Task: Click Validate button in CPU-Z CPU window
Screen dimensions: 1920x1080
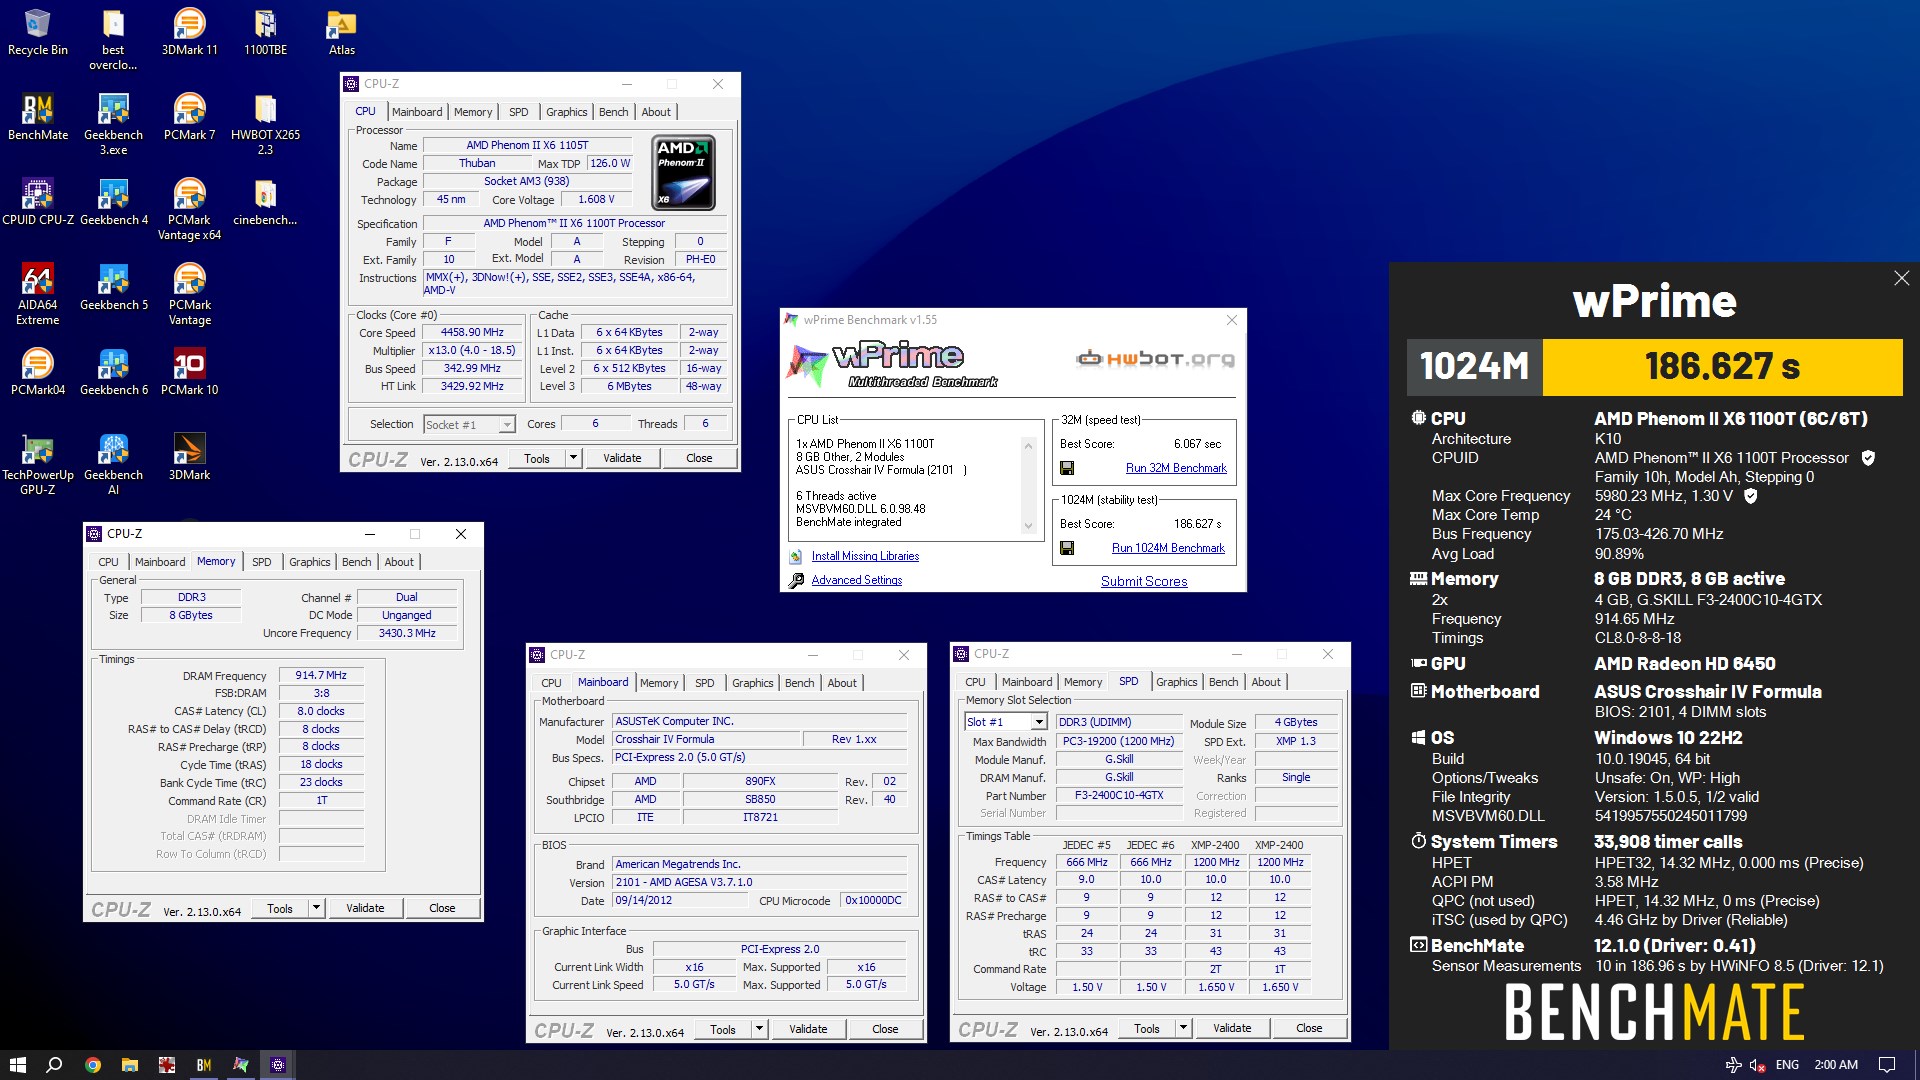Action: [622, 458]
